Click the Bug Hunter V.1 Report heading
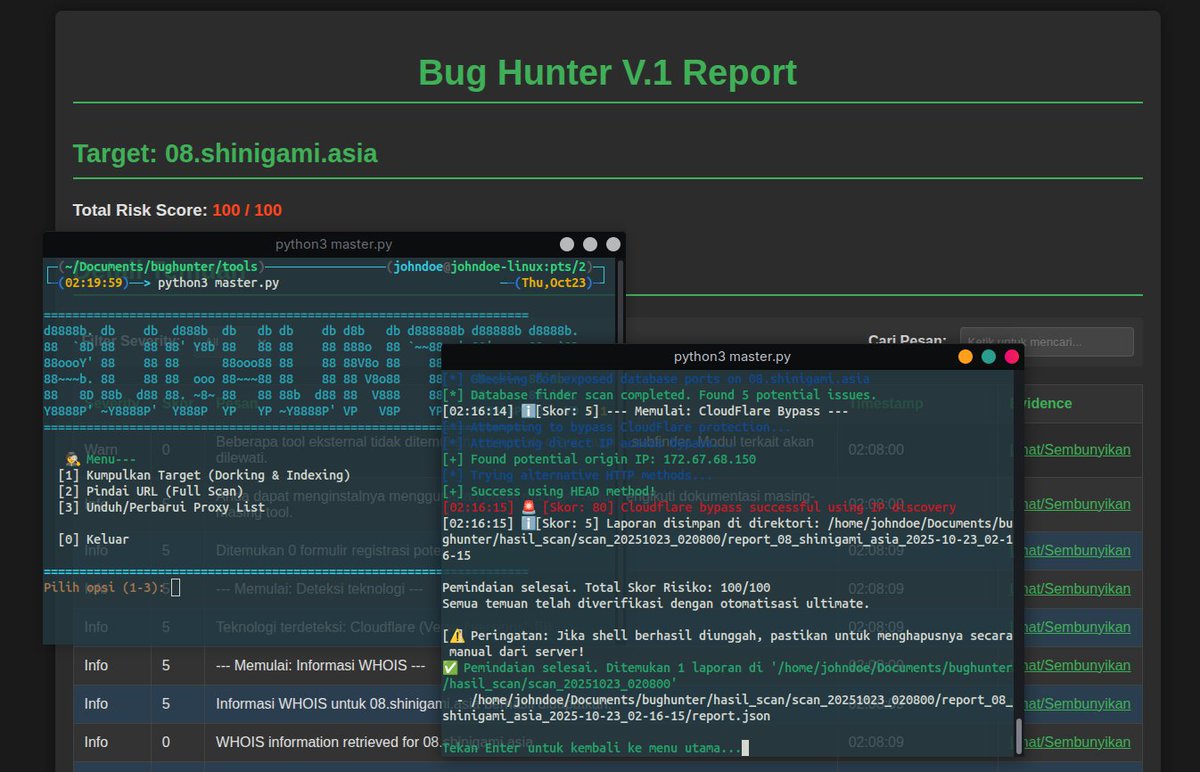Screen dimensions: 1200x772 point(607,73)
